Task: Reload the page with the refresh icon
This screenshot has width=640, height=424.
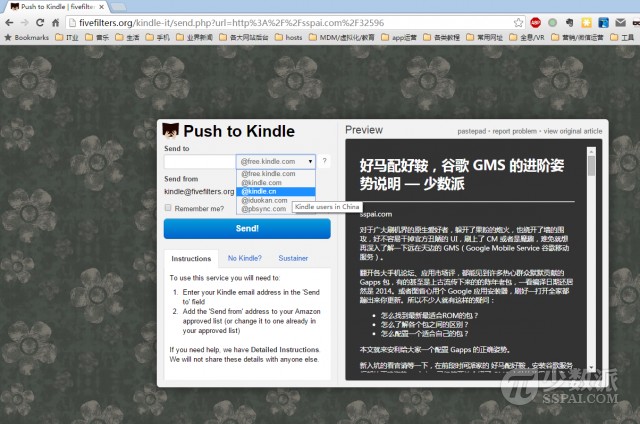Action: 40,23
